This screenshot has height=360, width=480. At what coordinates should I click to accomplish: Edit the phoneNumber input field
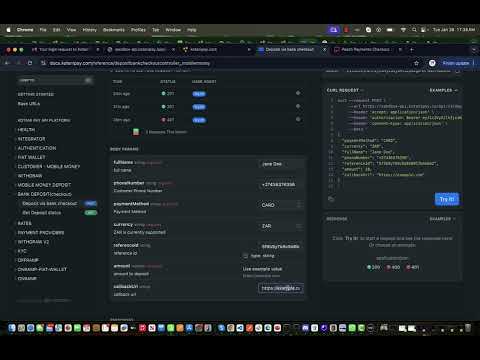tap(280, 185)
